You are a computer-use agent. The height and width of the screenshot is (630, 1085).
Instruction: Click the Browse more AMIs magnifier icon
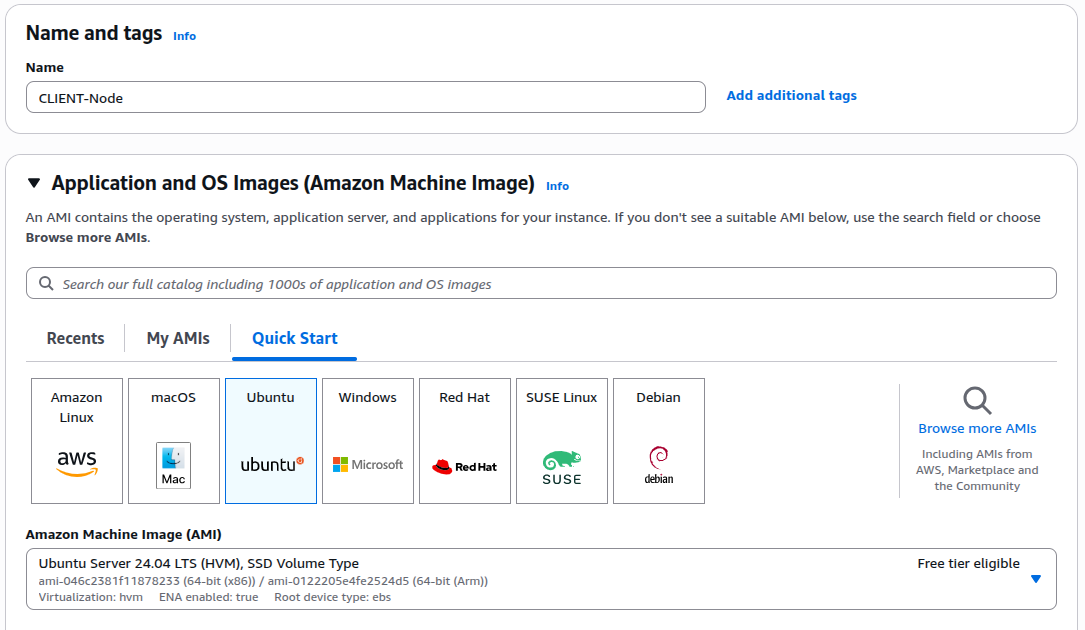977,401
